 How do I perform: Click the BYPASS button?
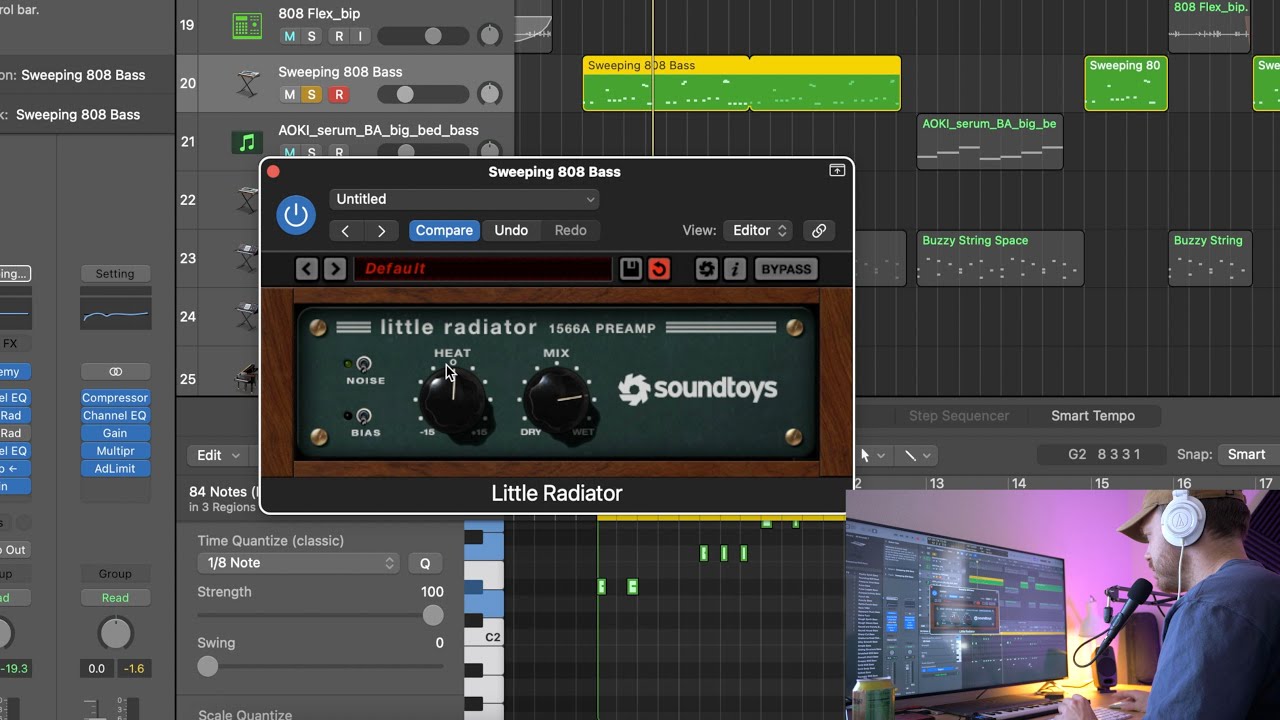coord(786,269)
